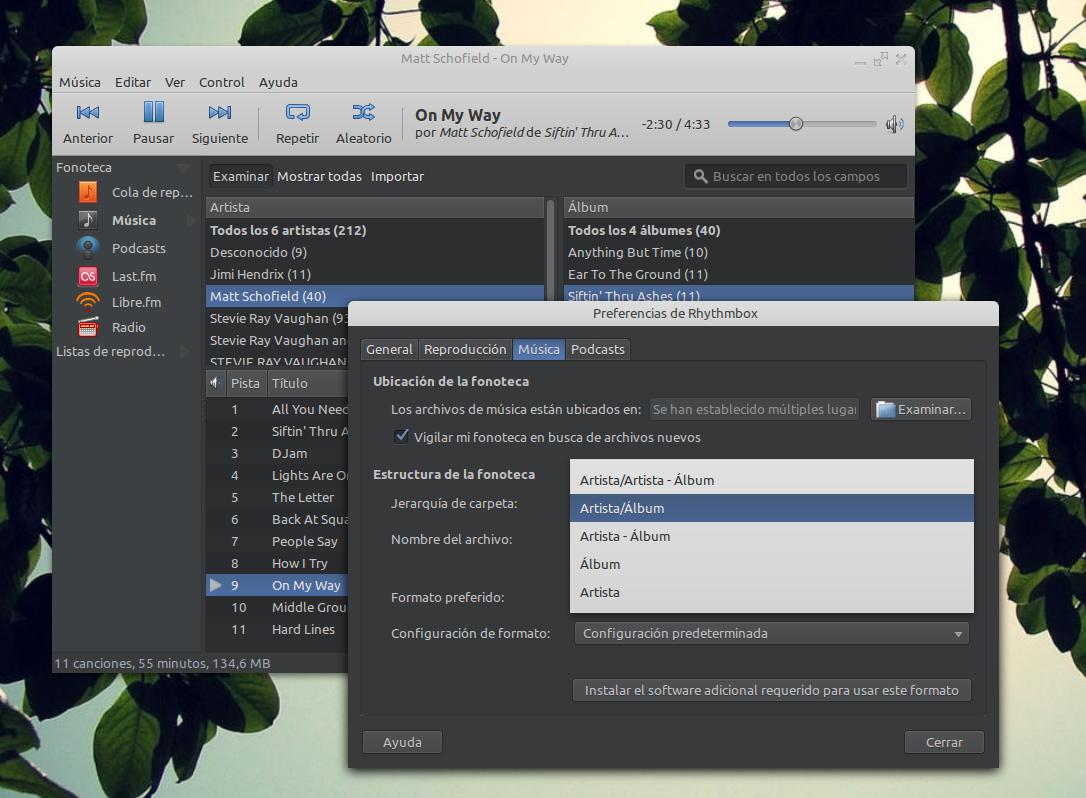Click the speaker playing-status column header

(x=215, y=383)
